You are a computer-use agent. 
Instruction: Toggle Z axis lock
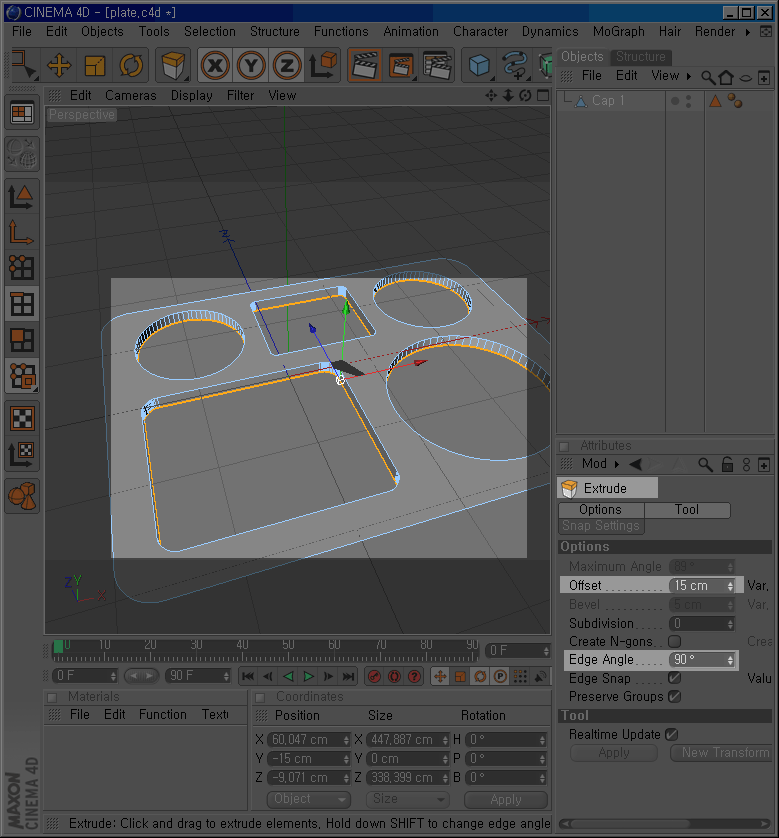click(x=287, y=66)
